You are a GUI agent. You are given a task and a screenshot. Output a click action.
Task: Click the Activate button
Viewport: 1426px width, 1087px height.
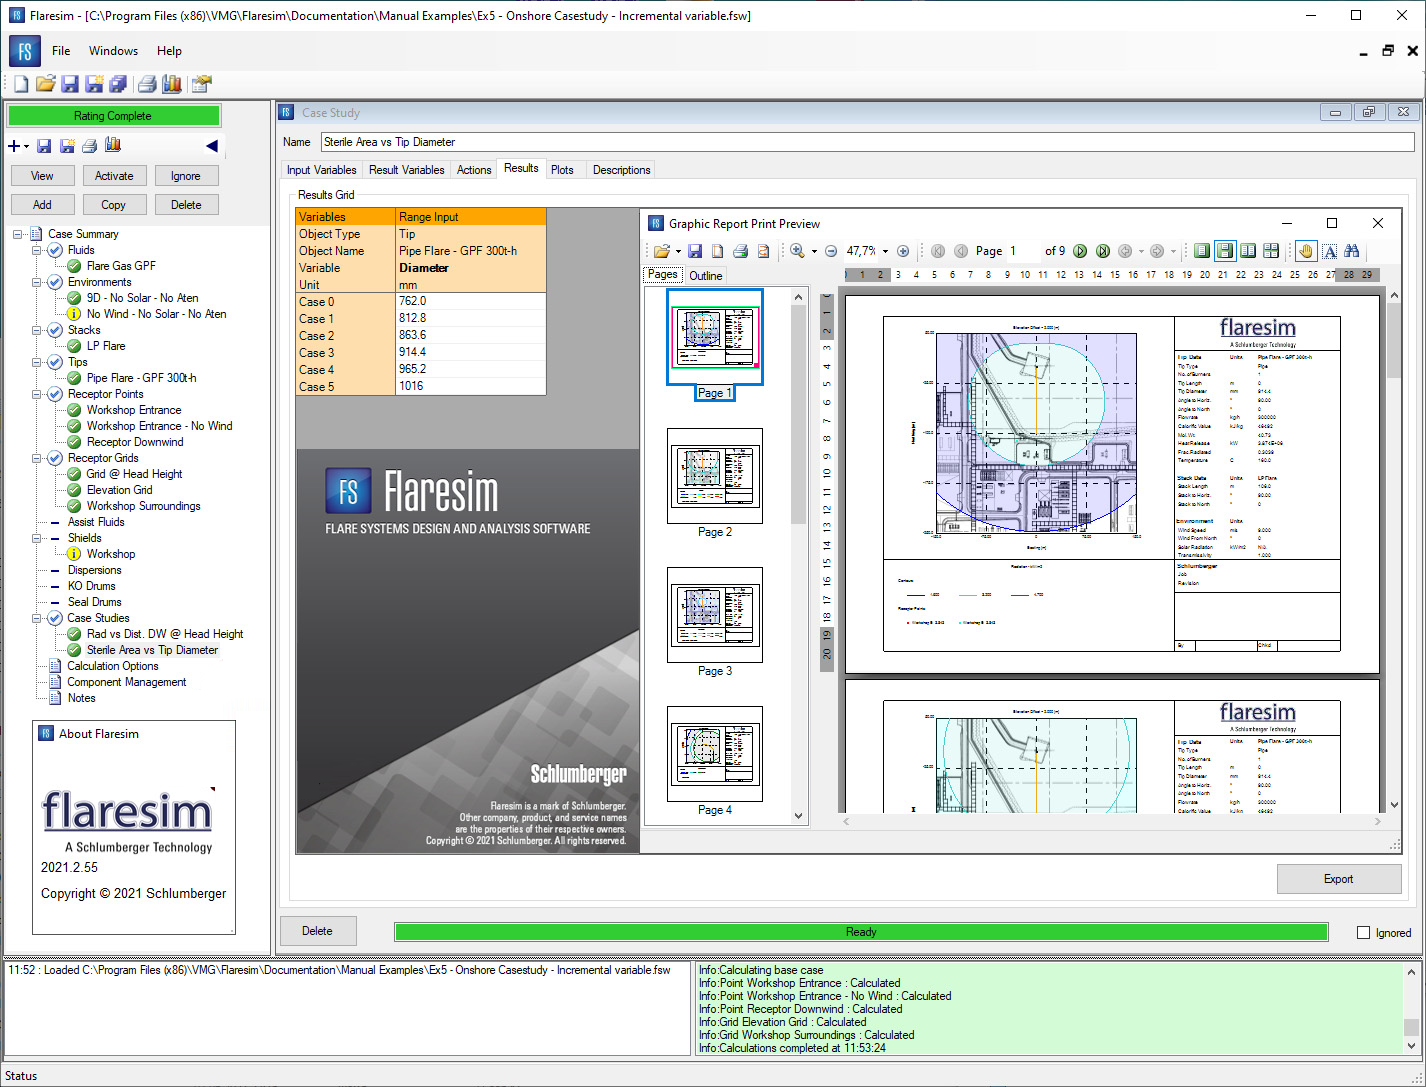tap(114, 176)
